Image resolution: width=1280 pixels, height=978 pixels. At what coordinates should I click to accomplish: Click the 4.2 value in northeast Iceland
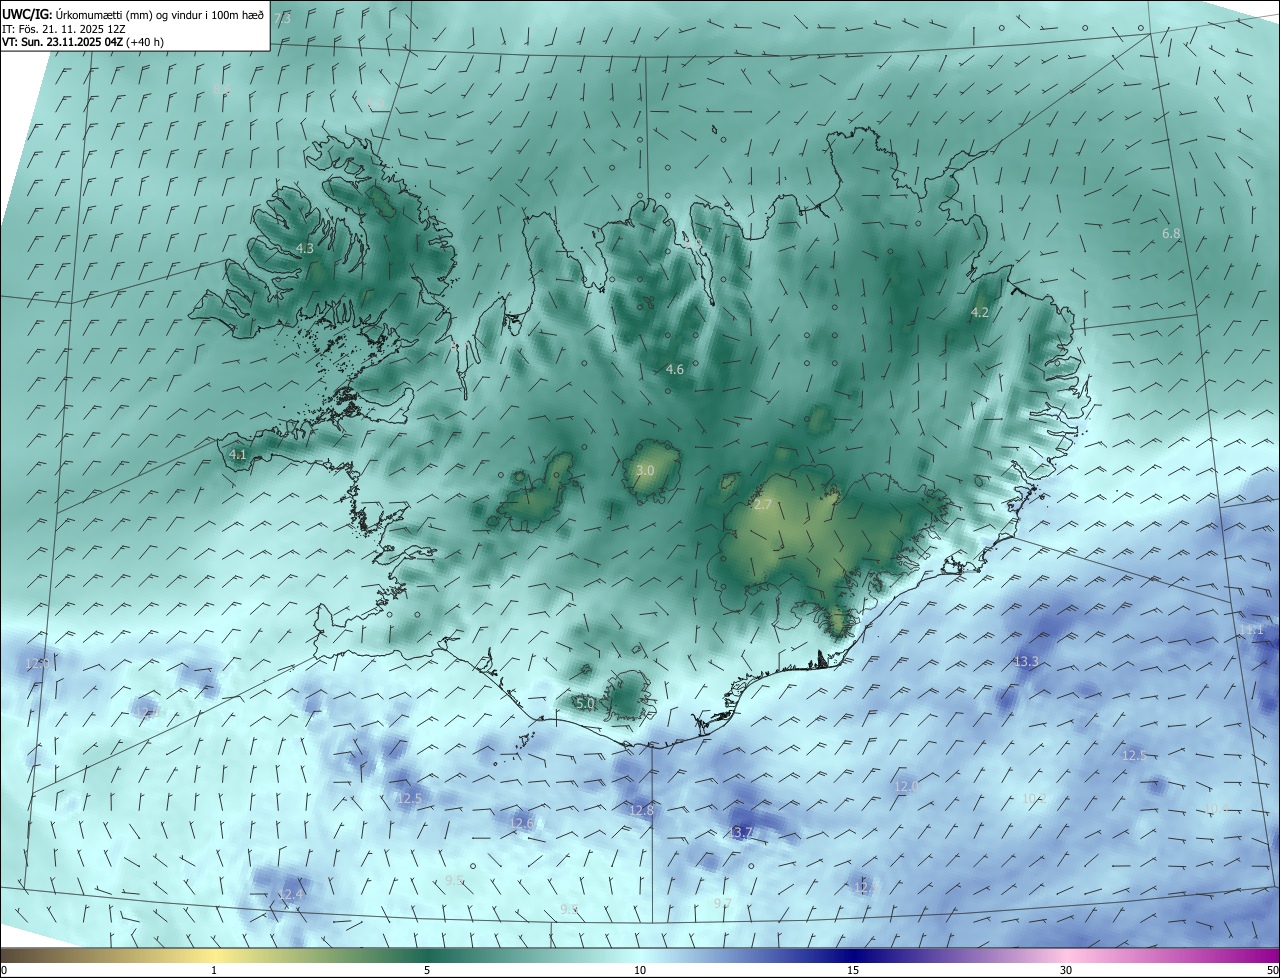pos(980,313)
